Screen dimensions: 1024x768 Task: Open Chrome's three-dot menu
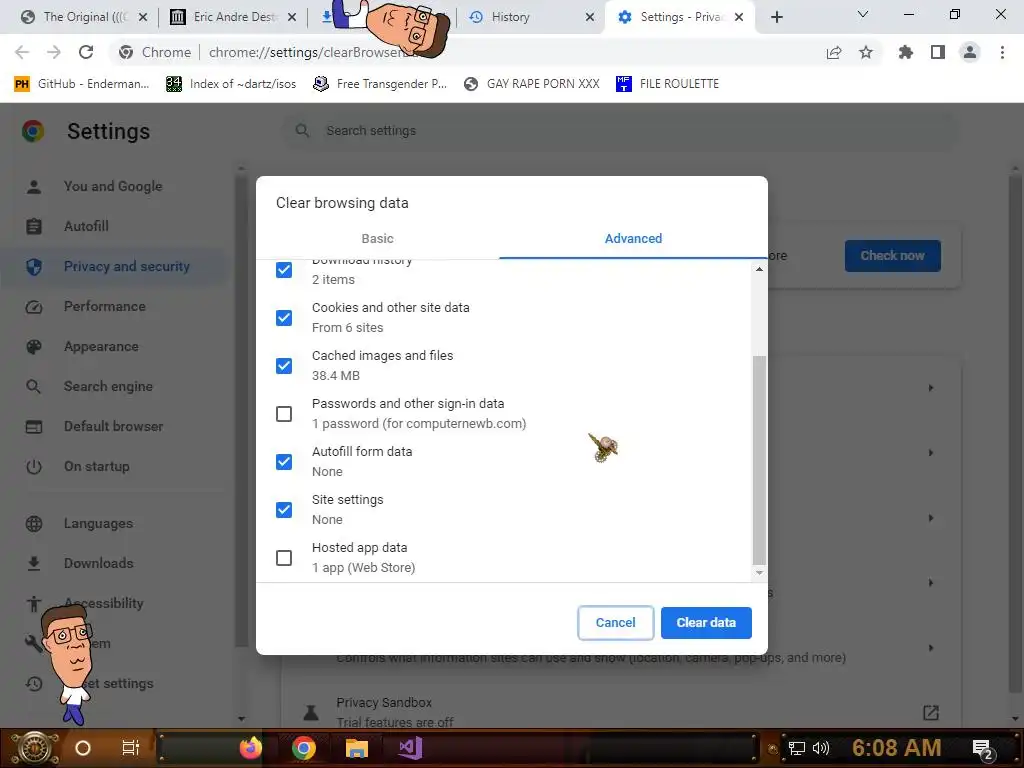point(1002,52)
